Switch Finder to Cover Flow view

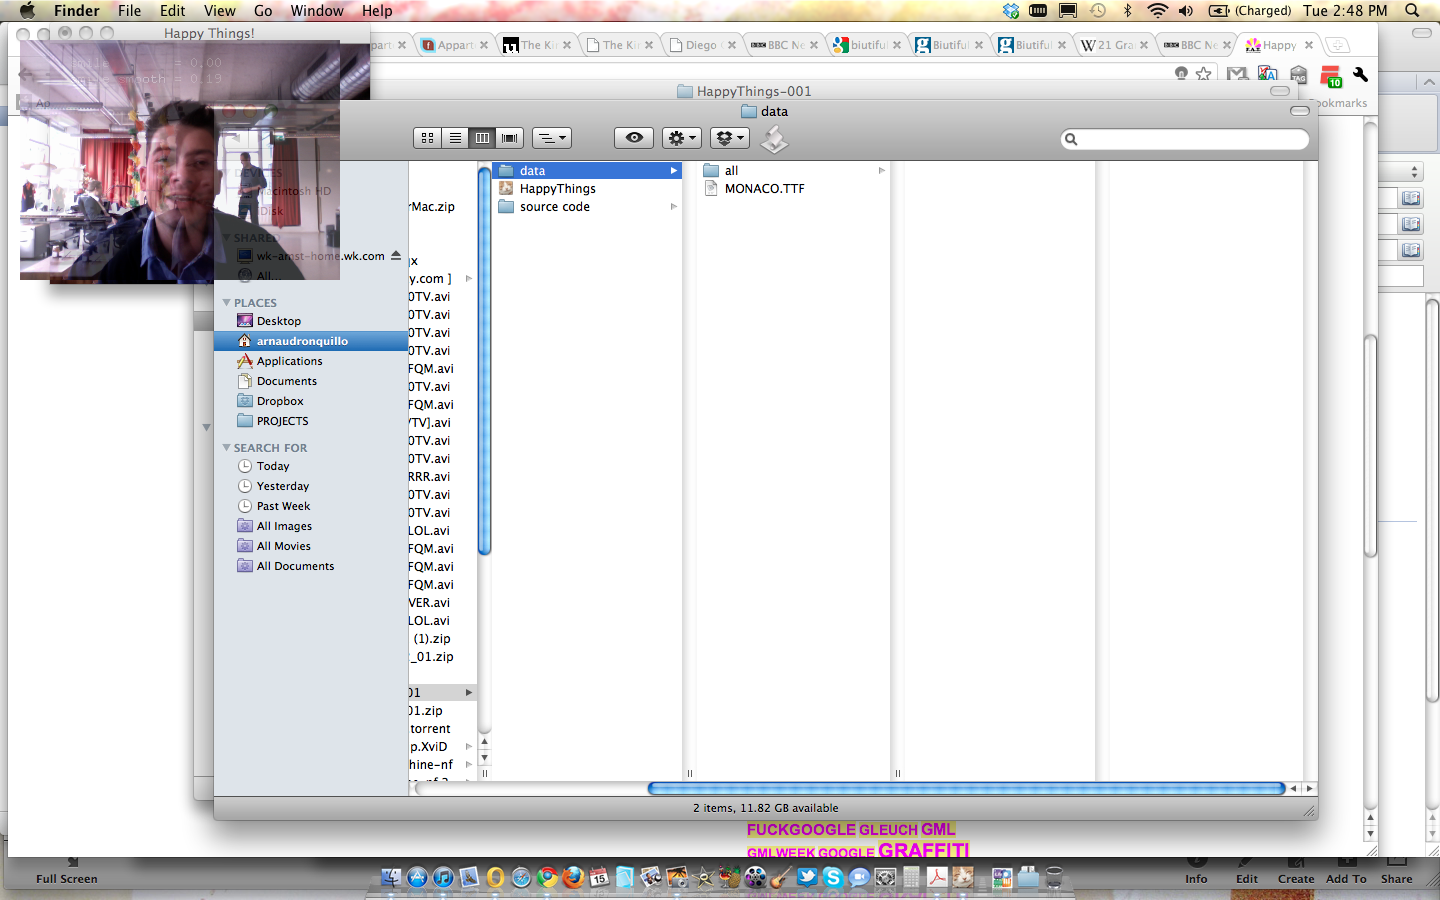pos(510,138)
